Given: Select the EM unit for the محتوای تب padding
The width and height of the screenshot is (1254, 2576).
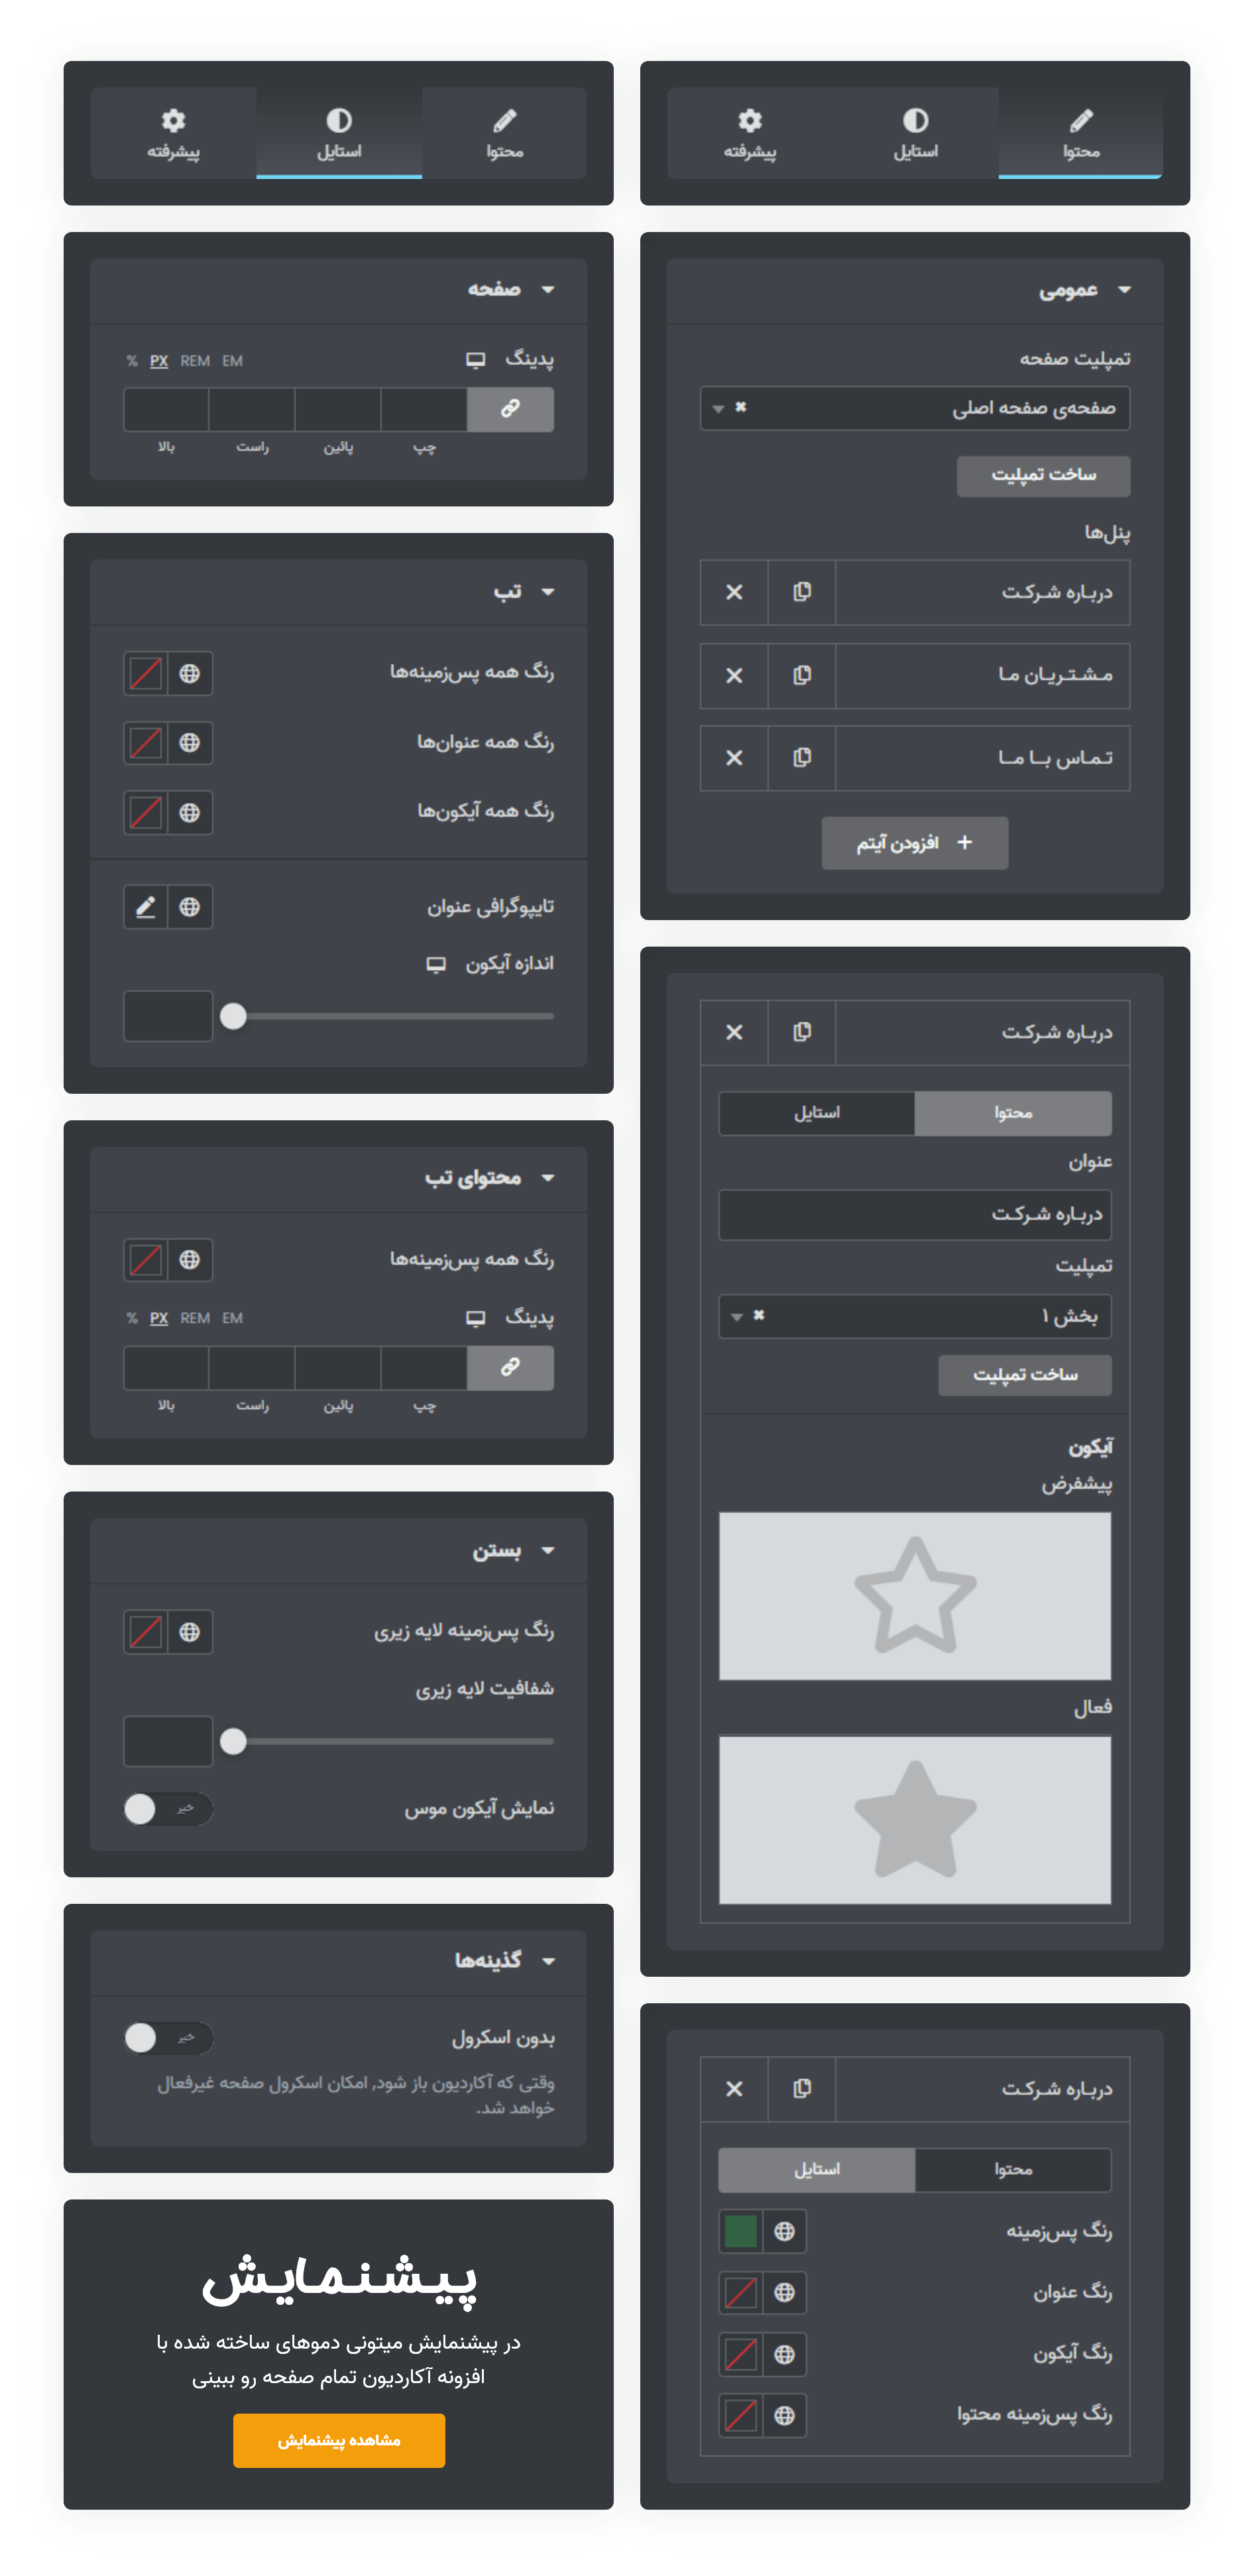Looking at the screenshot, I should (x=232, y=1318).
